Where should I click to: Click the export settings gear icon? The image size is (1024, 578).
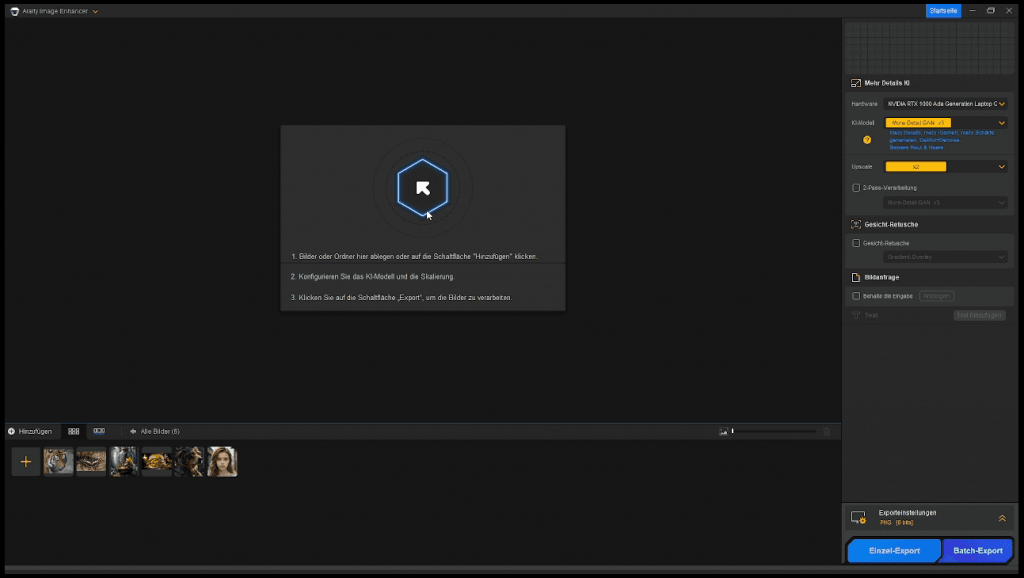[858, 518]
